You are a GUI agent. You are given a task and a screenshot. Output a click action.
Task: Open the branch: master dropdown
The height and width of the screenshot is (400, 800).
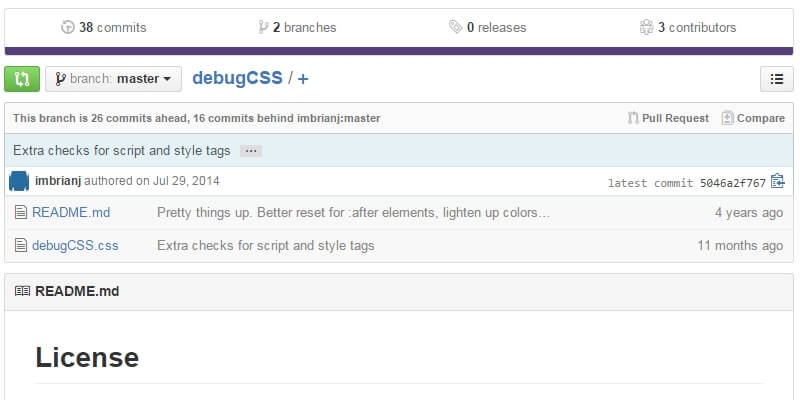(x=113, y=78)
